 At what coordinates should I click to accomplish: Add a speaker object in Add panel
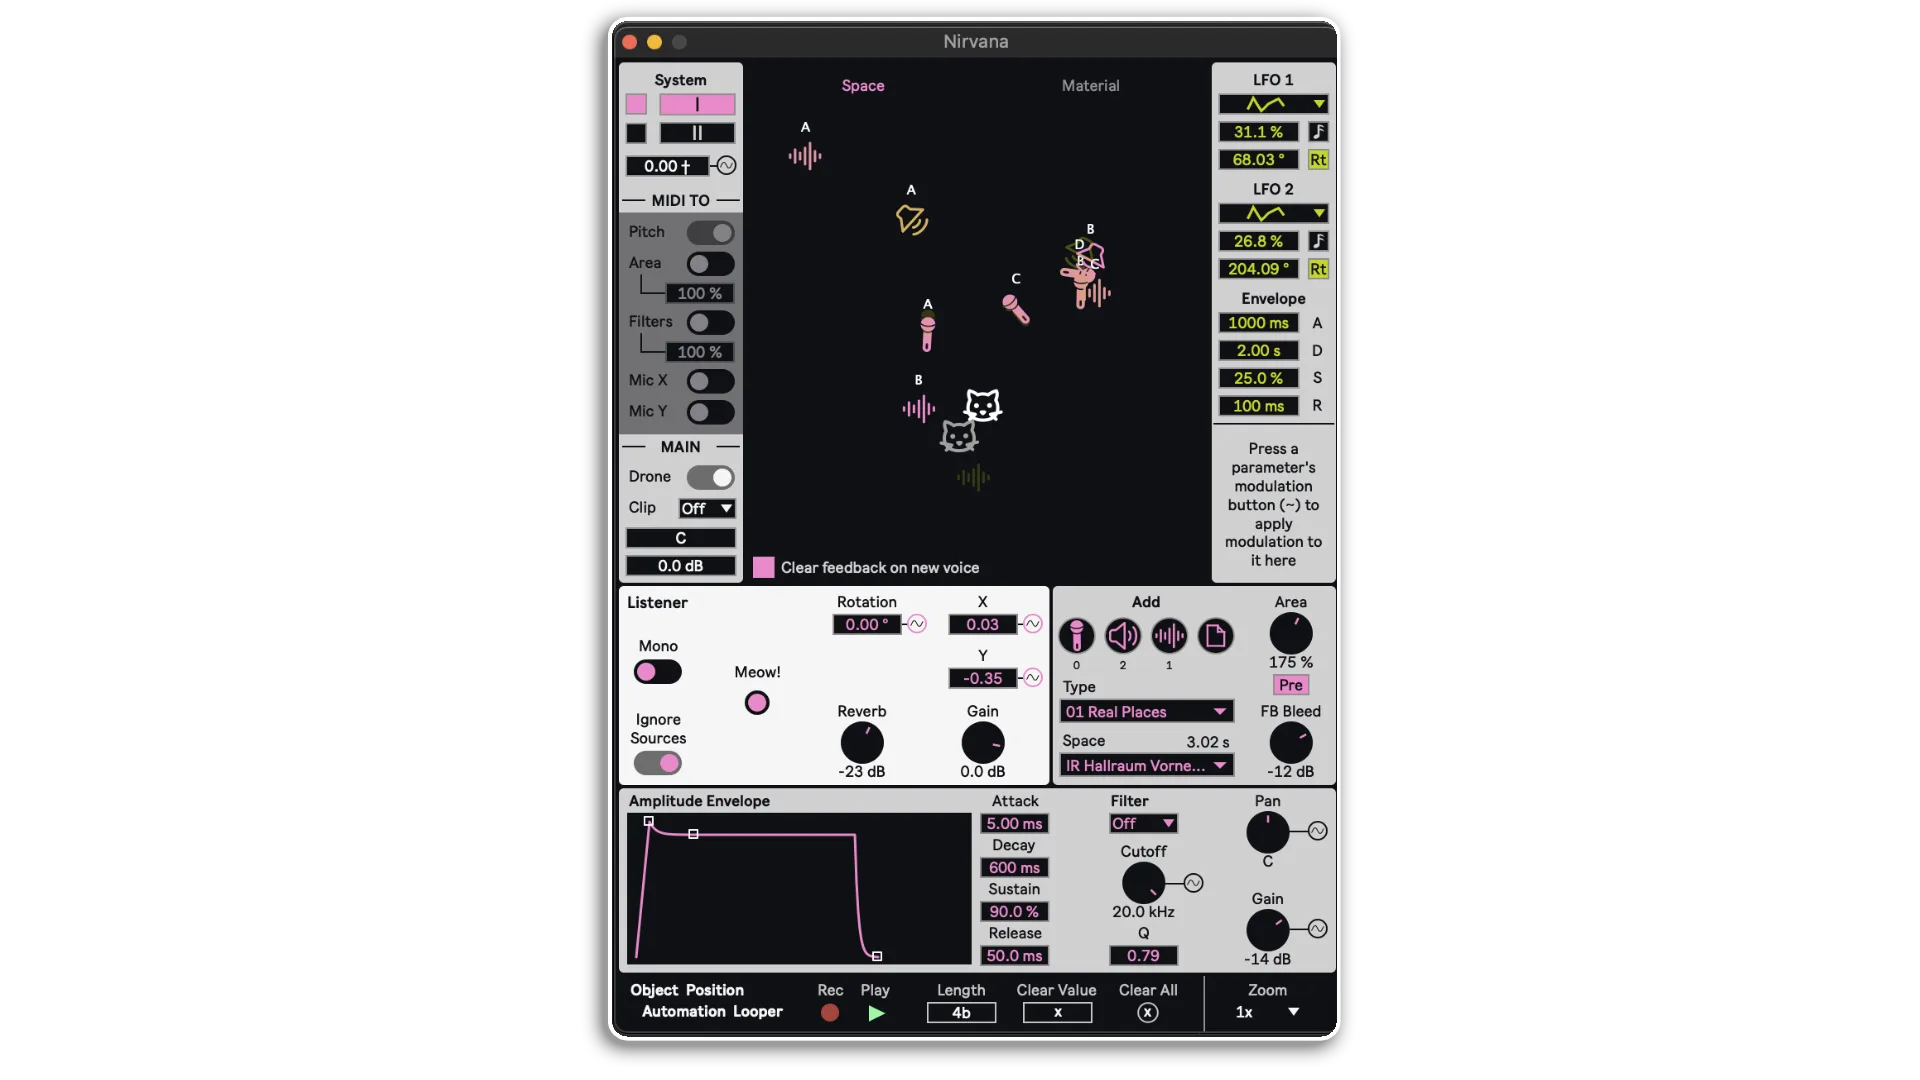point(1123,636)
